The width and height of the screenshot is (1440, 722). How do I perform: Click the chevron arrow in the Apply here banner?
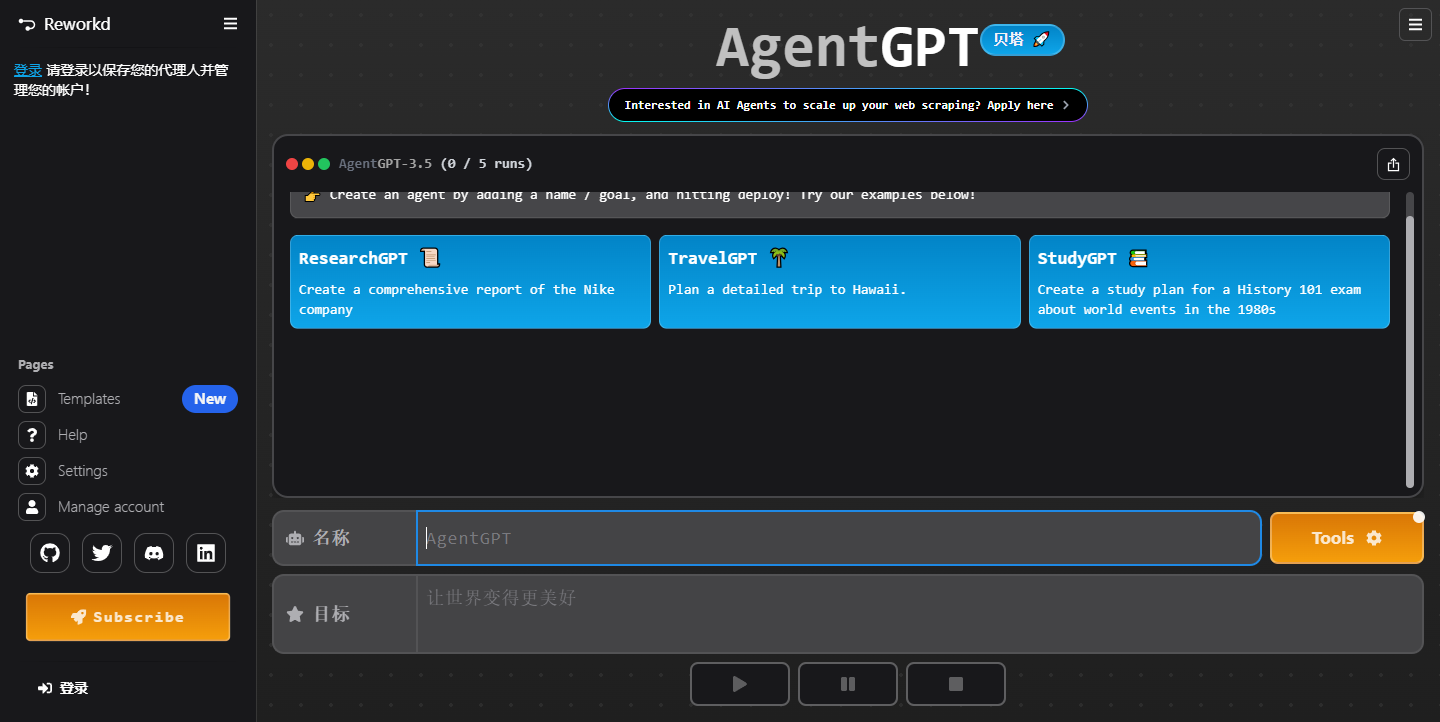(x=1066, y=105)
